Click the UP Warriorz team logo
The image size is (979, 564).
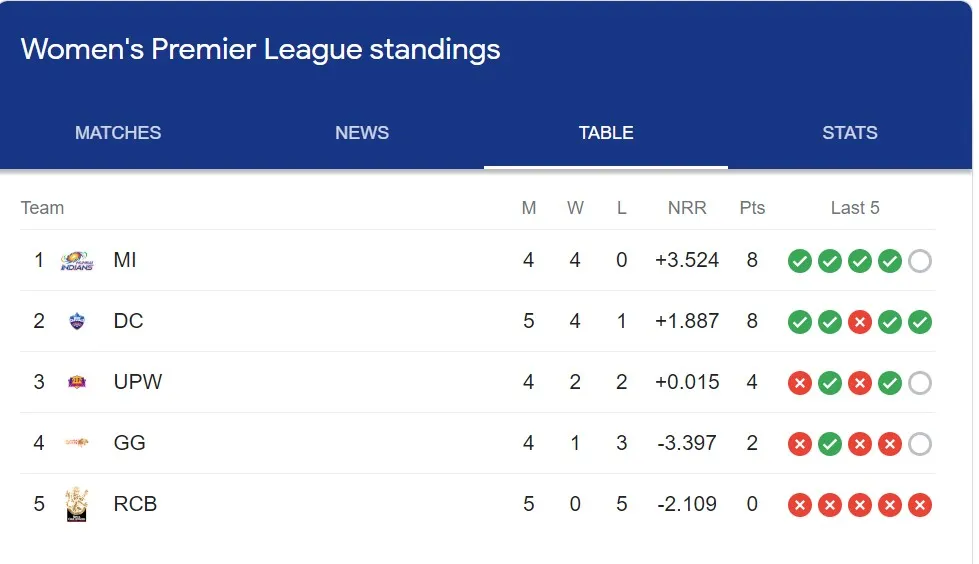[77, 382]
